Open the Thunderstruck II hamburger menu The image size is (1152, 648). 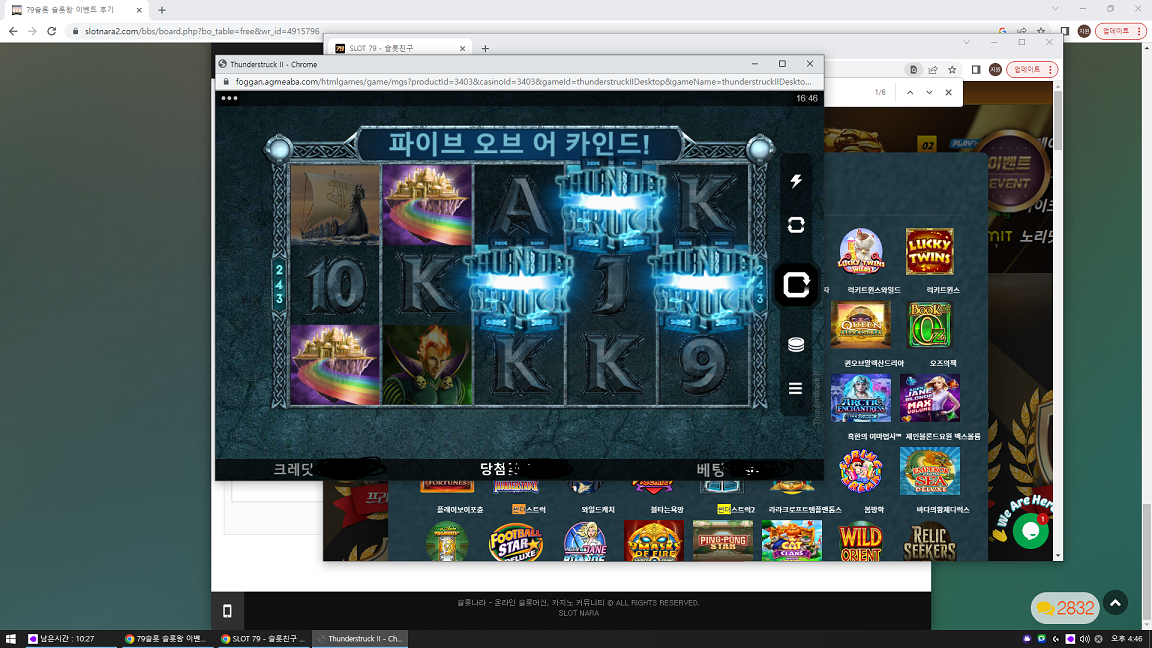point(796,388)
